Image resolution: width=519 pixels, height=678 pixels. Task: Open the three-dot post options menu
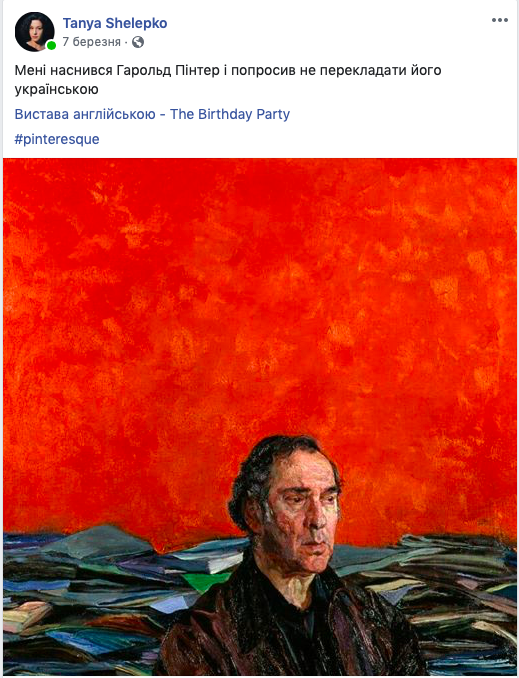(x=500, y=20)
